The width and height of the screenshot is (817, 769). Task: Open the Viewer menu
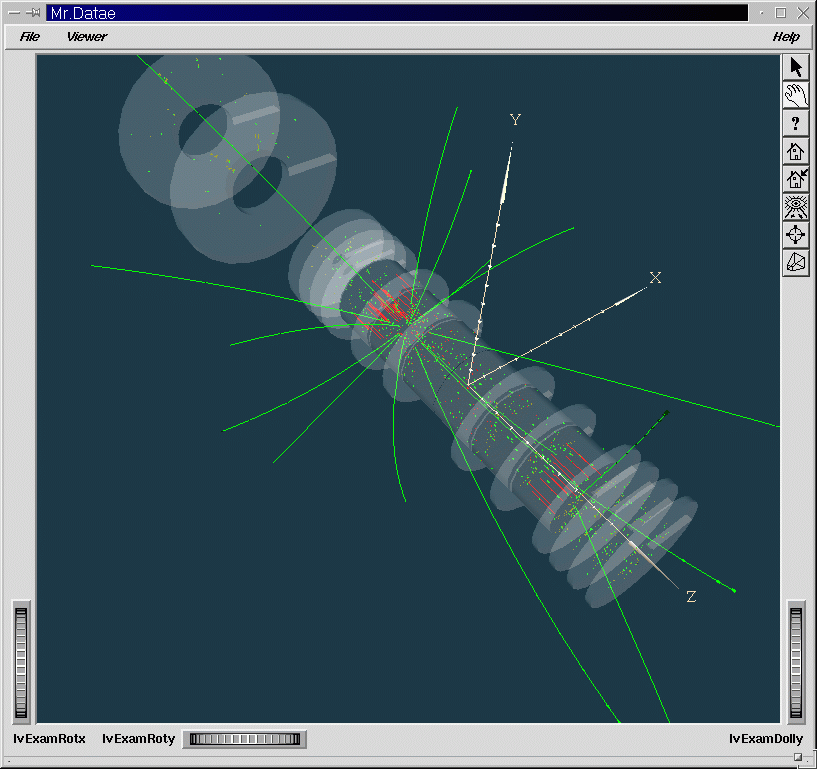point(87,37)
